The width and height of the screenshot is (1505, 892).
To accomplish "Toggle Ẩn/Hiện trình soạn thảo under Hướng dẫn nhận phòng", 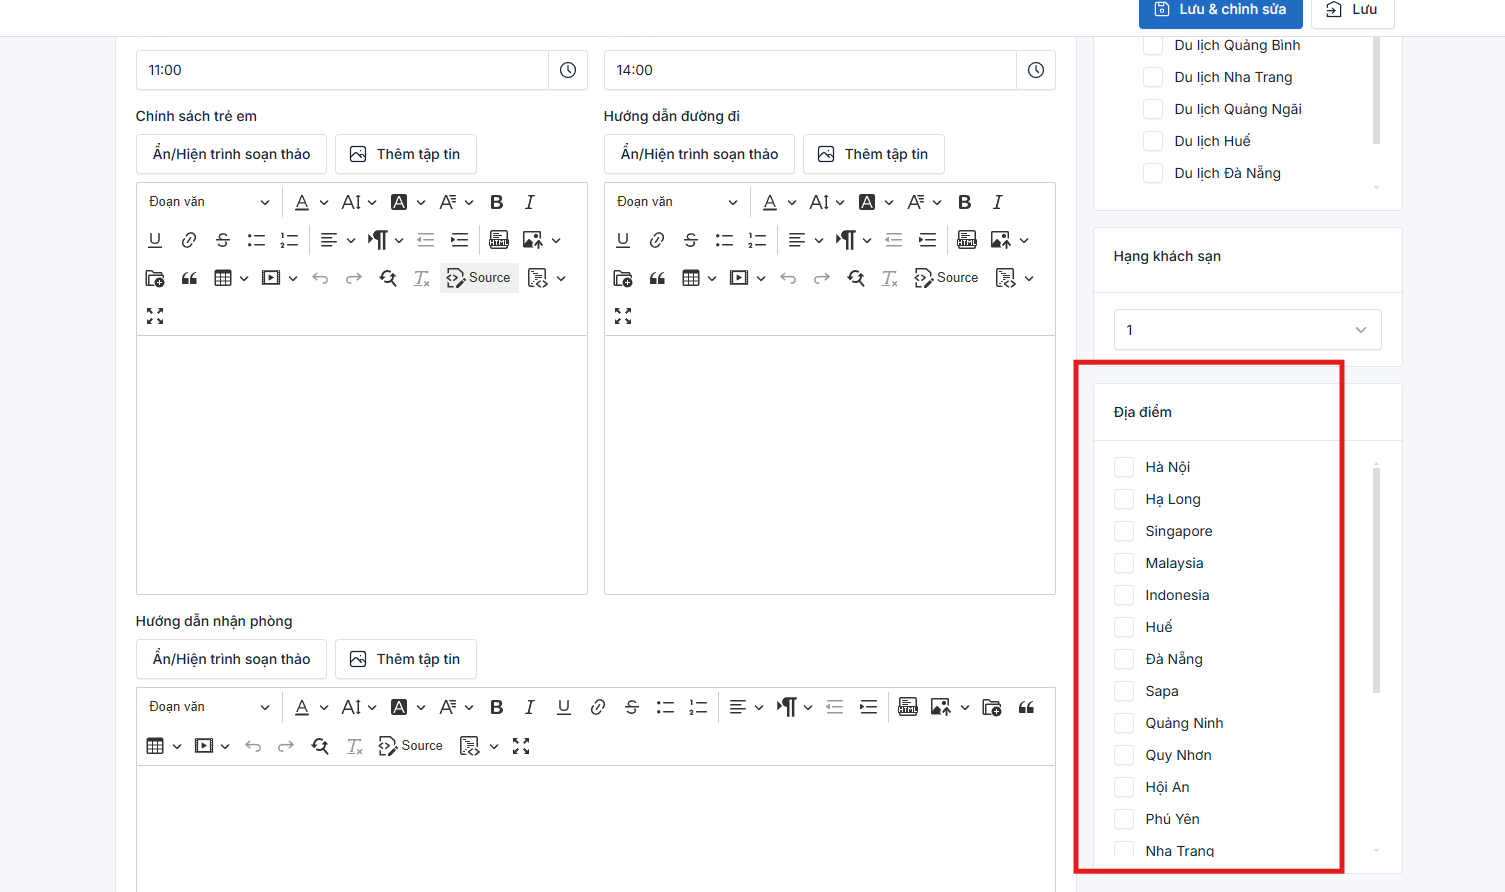I will click(231, 659).
